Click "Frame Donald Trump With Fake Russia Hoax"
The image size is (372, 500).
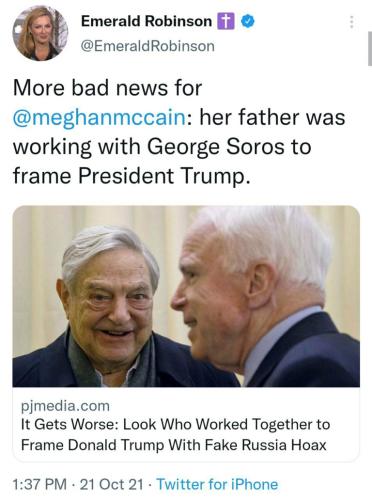click(174, 445)
